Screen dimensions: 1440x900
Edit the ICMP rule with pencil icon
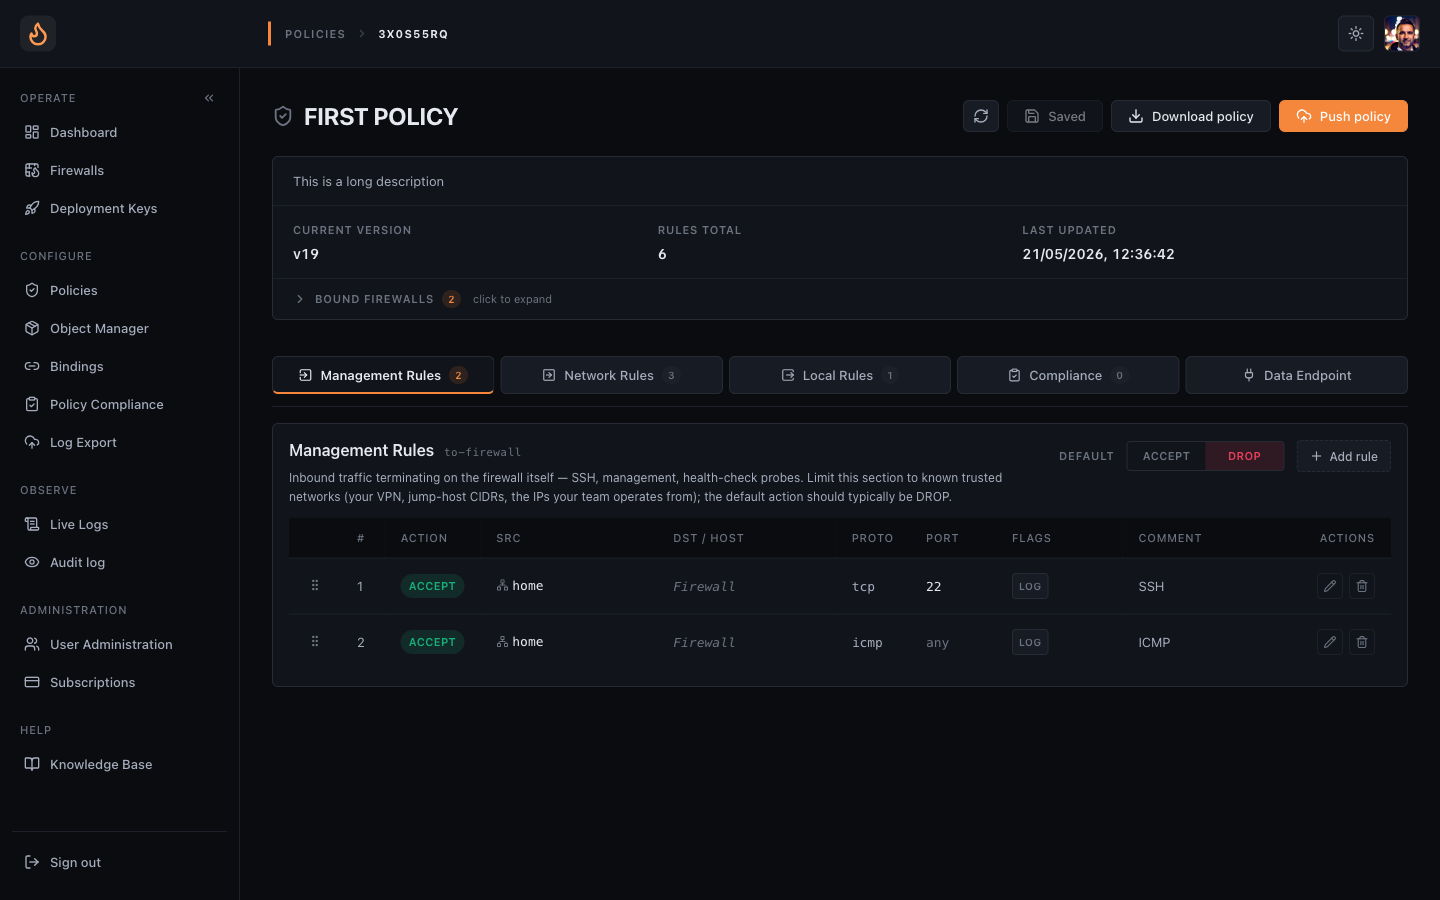pos(1330,642)
